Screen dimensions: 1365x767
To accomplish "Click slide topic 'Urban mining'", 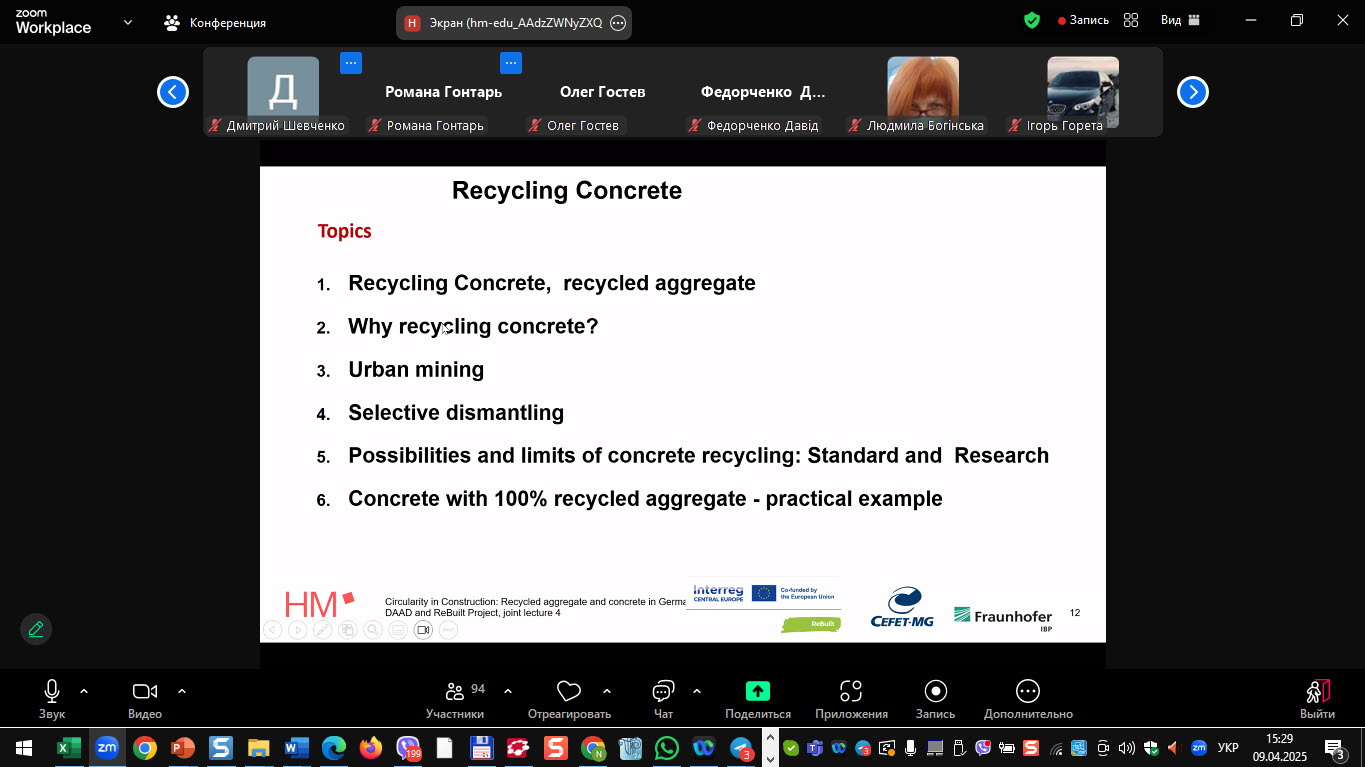I will [416, 370].
